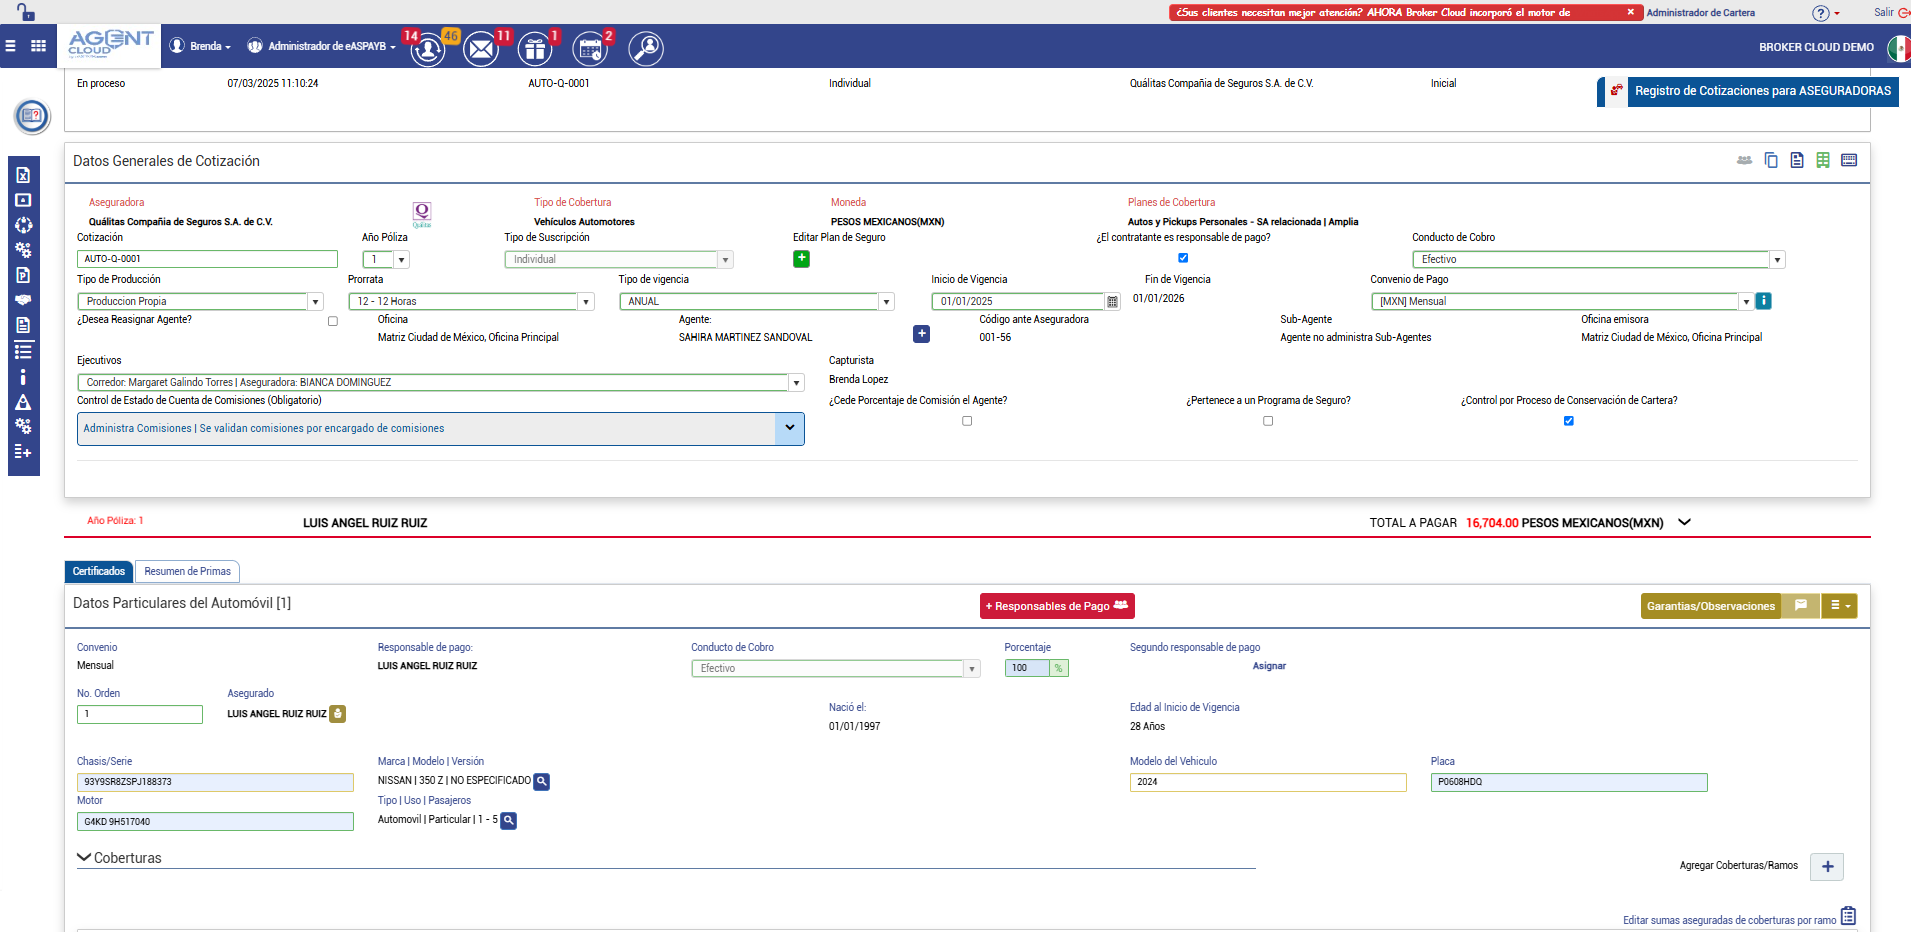Click the green table icon in Datos Generales header
1911x932 pixels.
tap(1823, 160)
